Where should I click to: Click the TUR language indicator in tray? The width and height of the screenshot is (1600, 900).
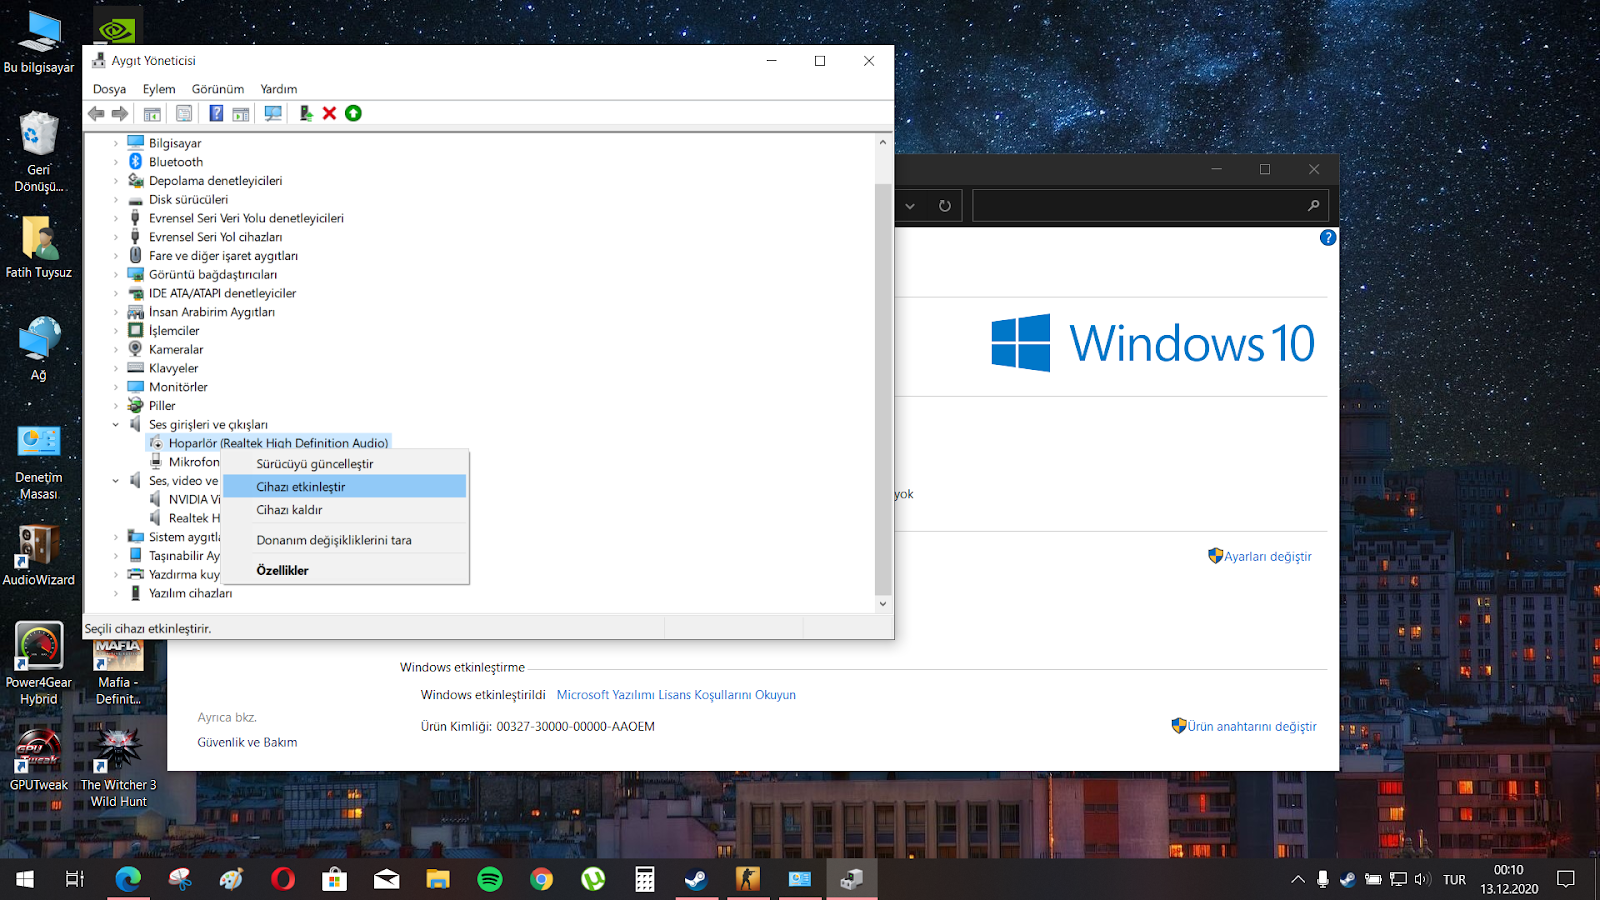pos(1455,880)
